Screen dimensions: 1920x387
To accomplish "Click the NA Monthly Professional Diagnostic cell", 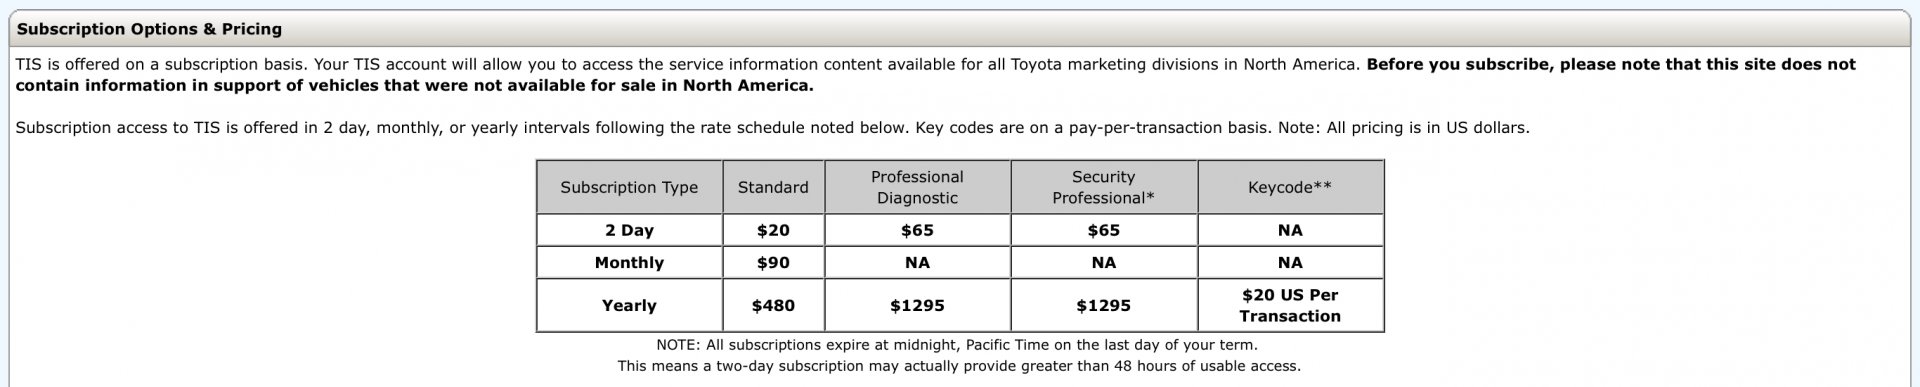I will [x=917, y=263].
